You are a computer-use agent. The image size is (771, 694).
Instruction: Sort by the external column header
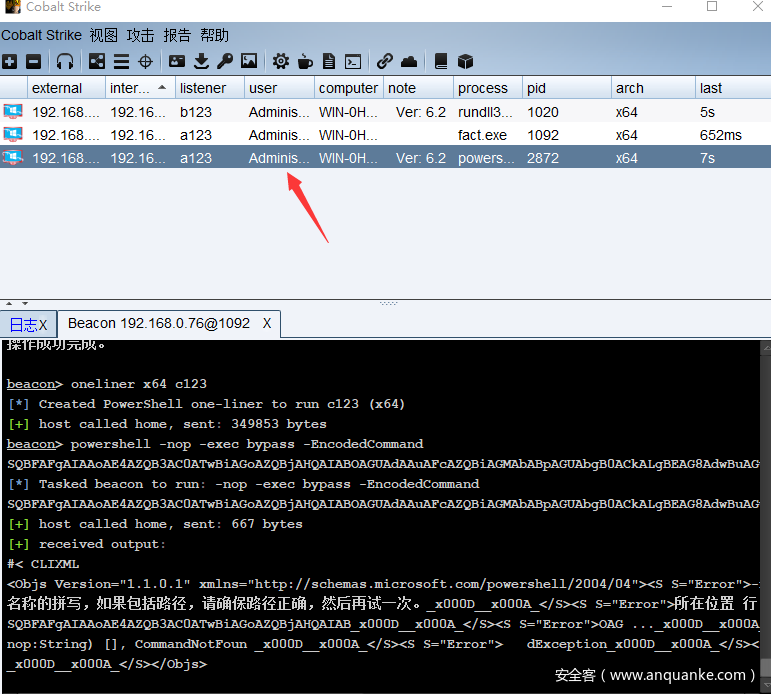[66, 88]
